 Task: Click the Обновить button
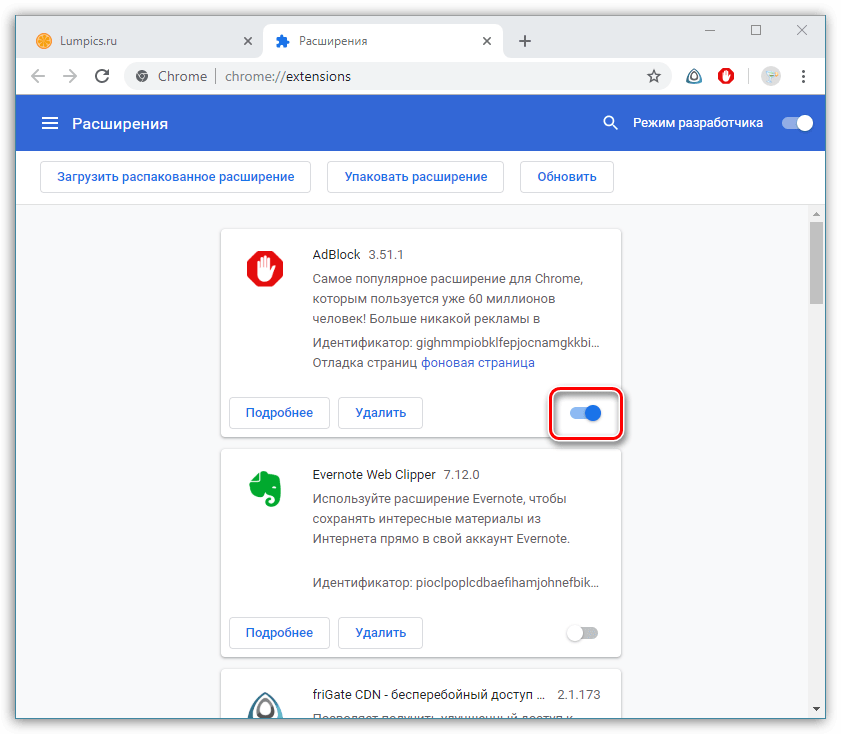point(567,177)
